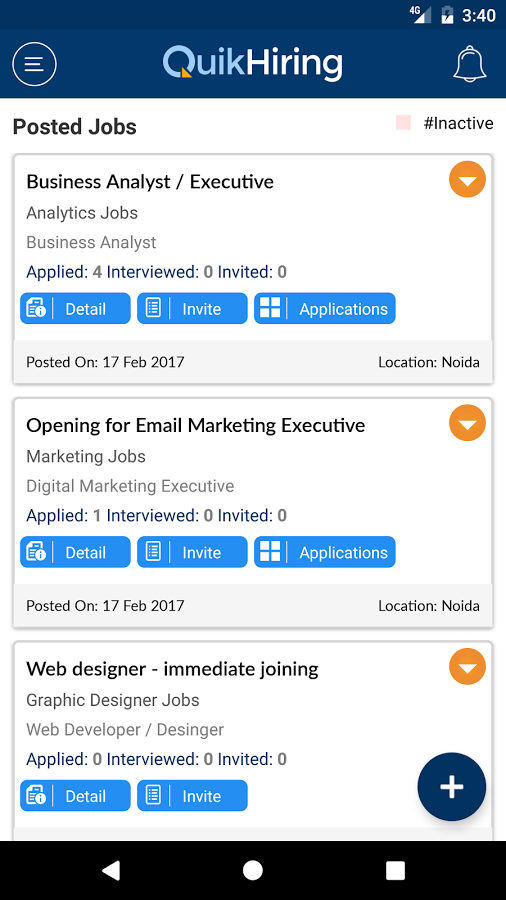Tap Android back navigation icon

click(x=111, y=870)
